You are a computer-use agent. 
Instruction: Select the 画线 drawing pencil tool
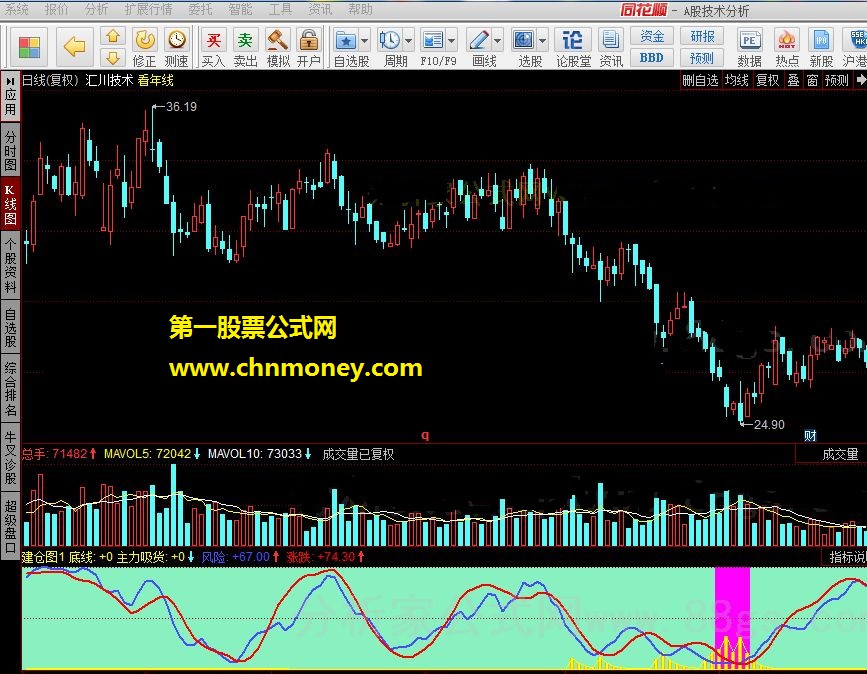(x=479, y=41)
